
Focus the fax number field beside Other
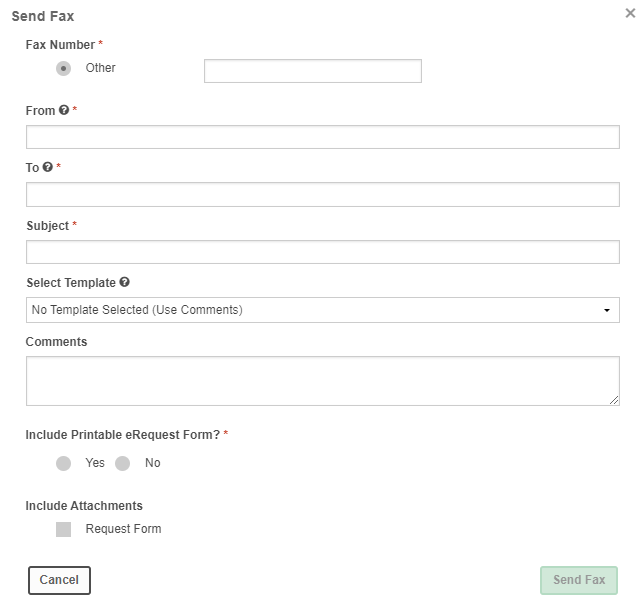point(313,71)
